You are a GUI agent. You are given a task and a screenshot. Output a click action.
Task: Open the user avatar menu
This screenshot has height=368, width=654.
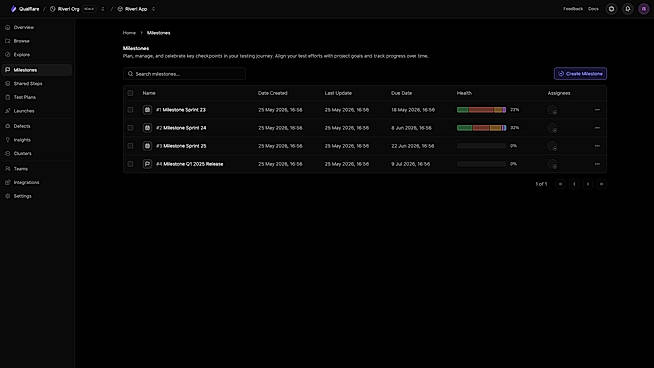point(644,9)
